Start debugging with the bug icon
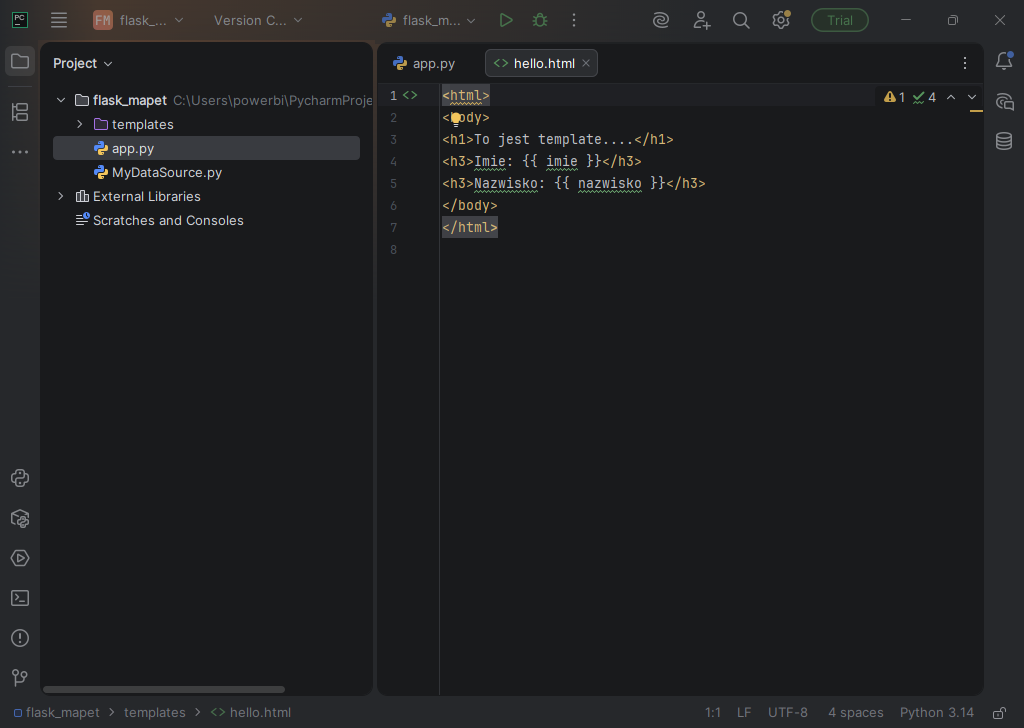This screenshot has width=1024, height=728. click(x=540, y=20)
